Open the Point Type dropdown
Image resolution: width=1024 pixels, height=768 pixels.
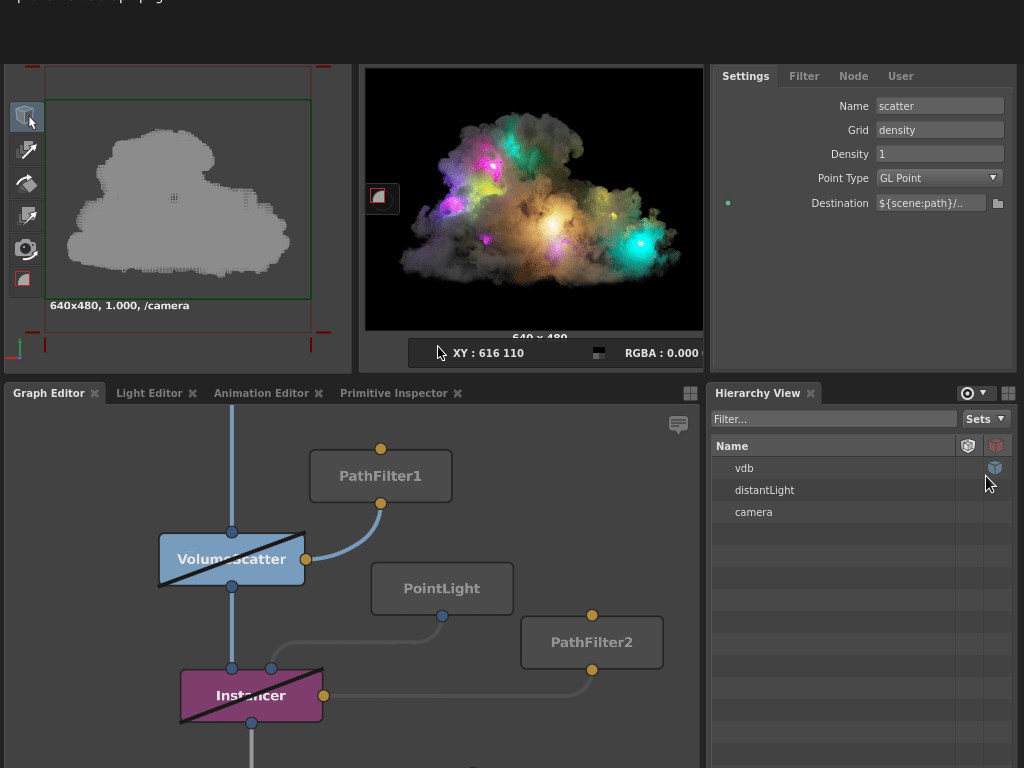[939, 178]
